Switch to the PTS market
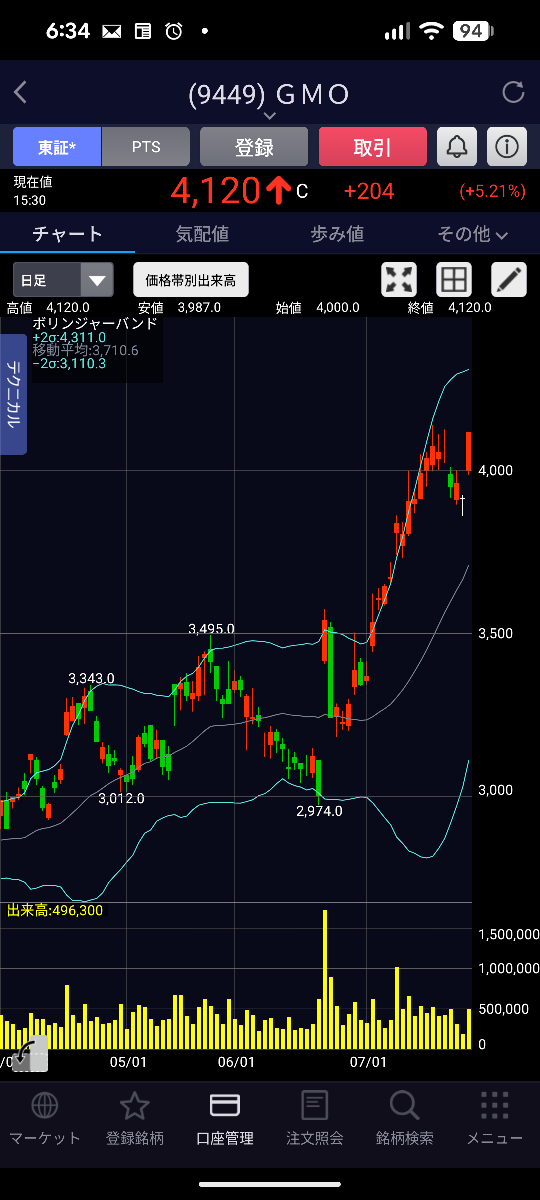540x1200 pixels. (x=146, y=147)
